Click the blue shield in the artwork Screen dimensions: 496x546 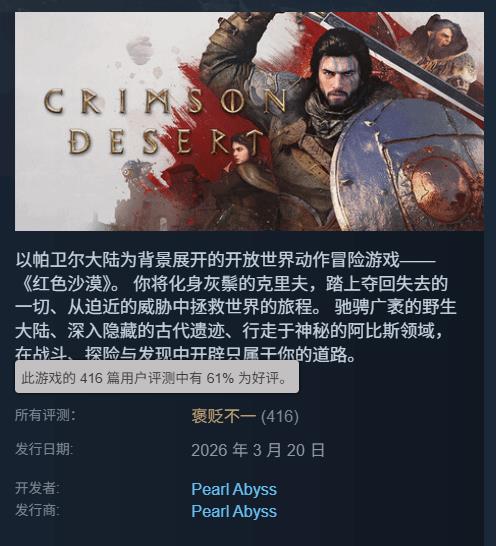[408, 164]
